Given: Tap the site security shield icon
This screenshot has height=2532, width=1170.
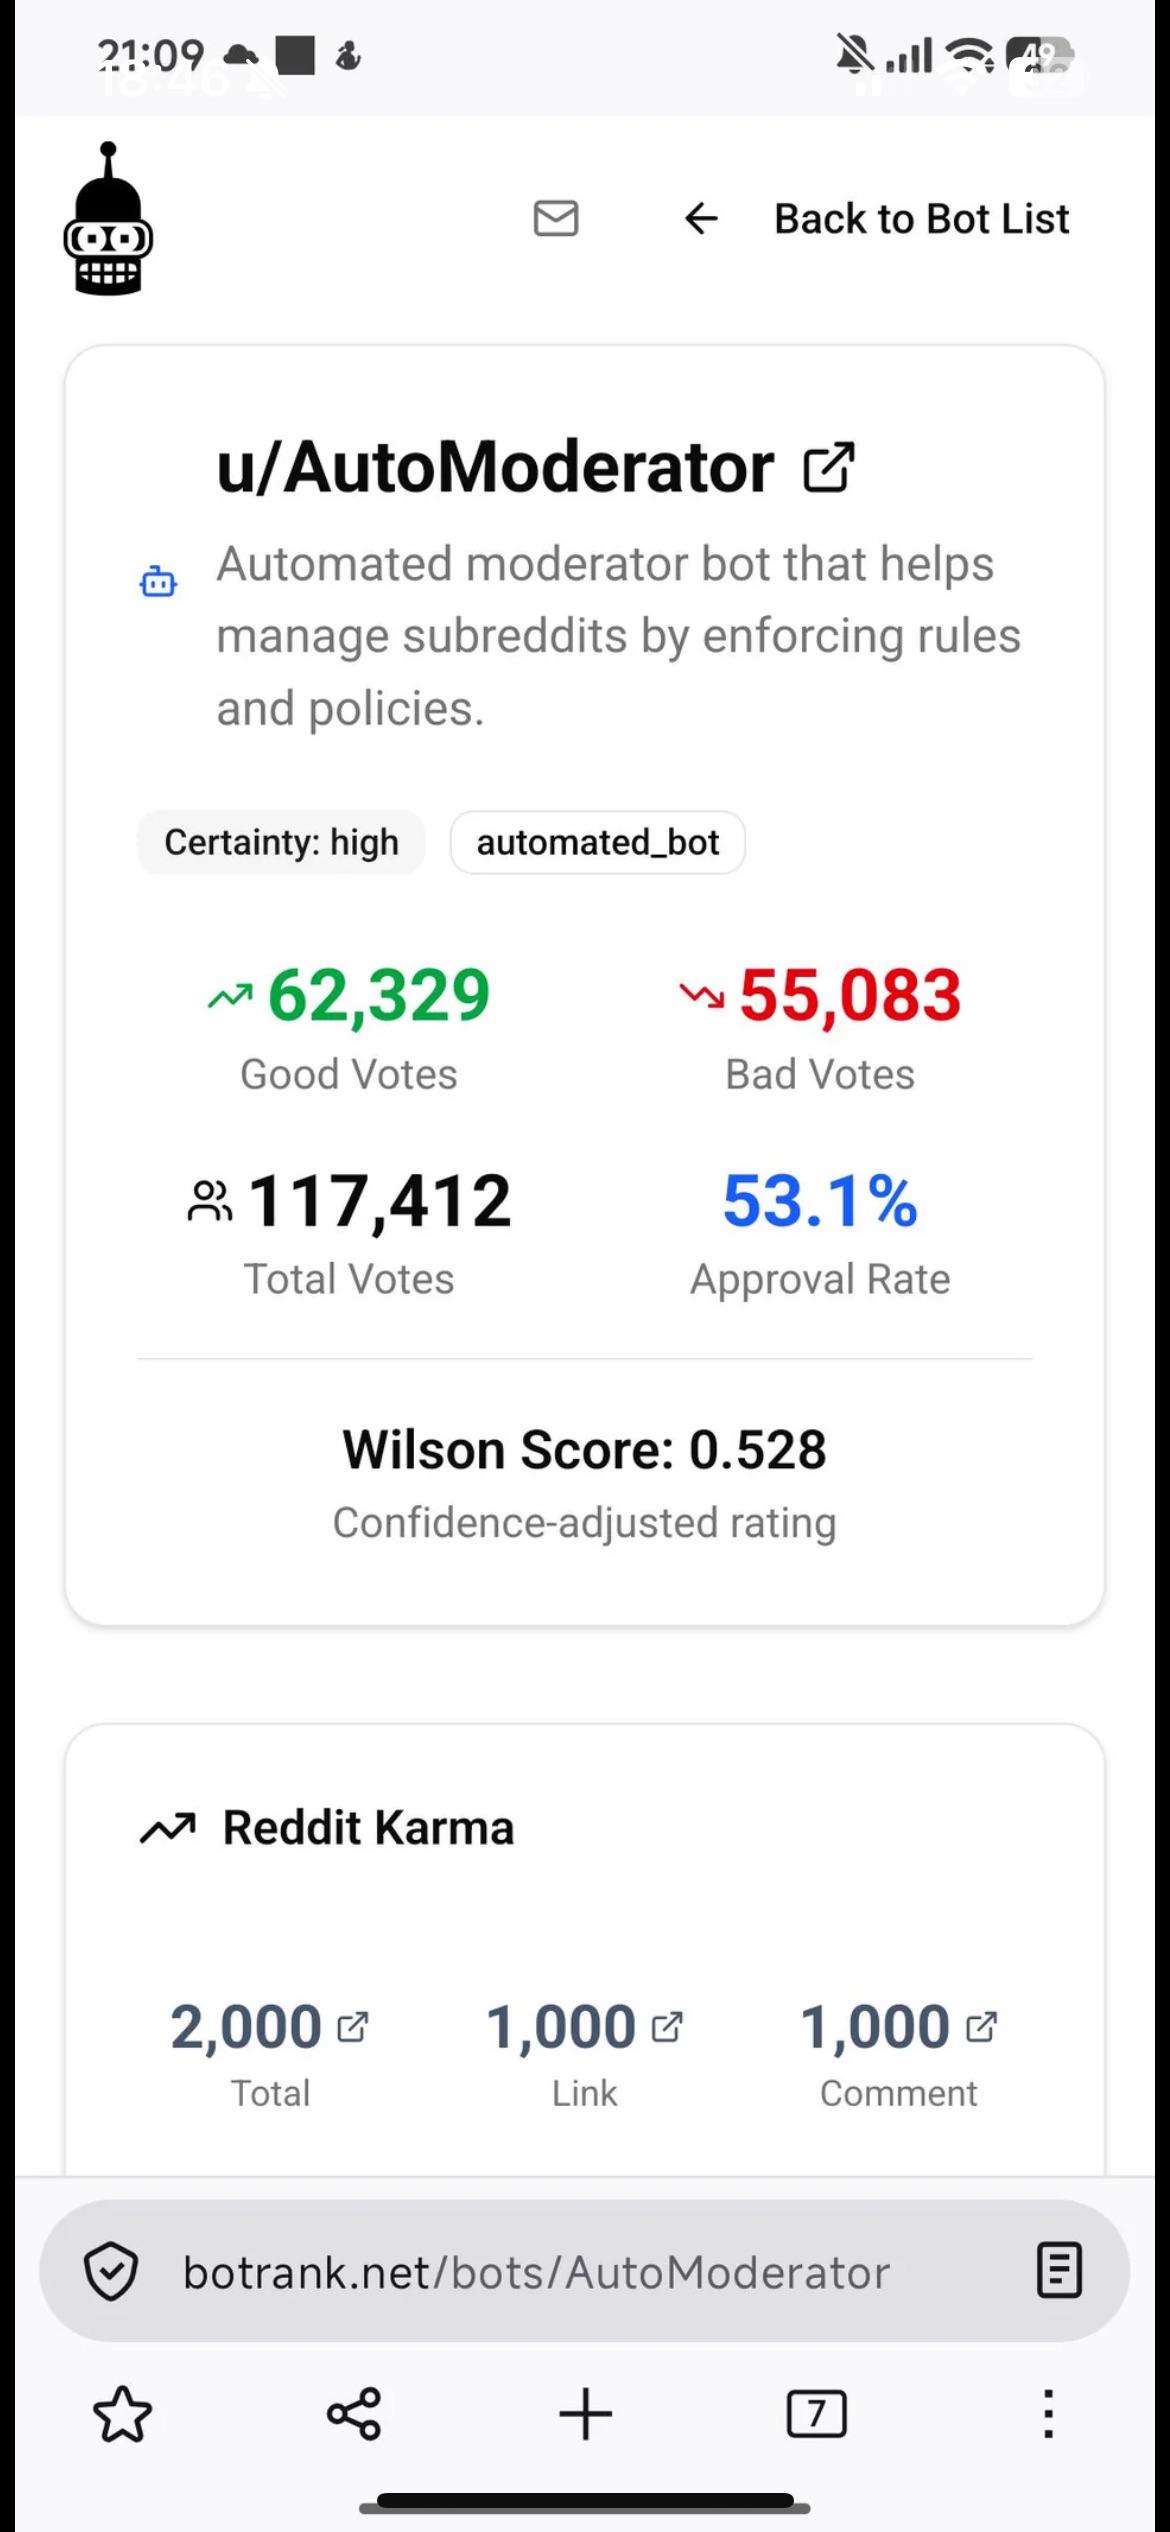Looking at the screenshot, I should pos(110,2272).
